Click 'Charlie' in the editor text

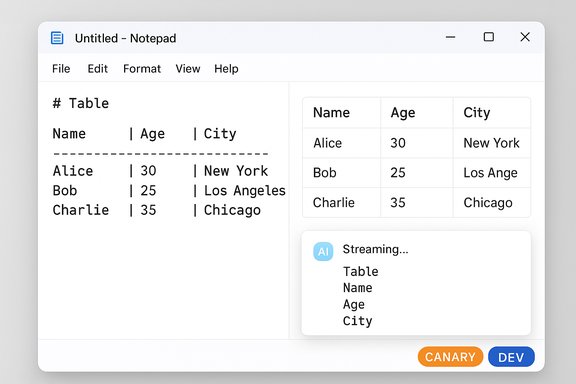pyautogui.click(x=81, y=210)
